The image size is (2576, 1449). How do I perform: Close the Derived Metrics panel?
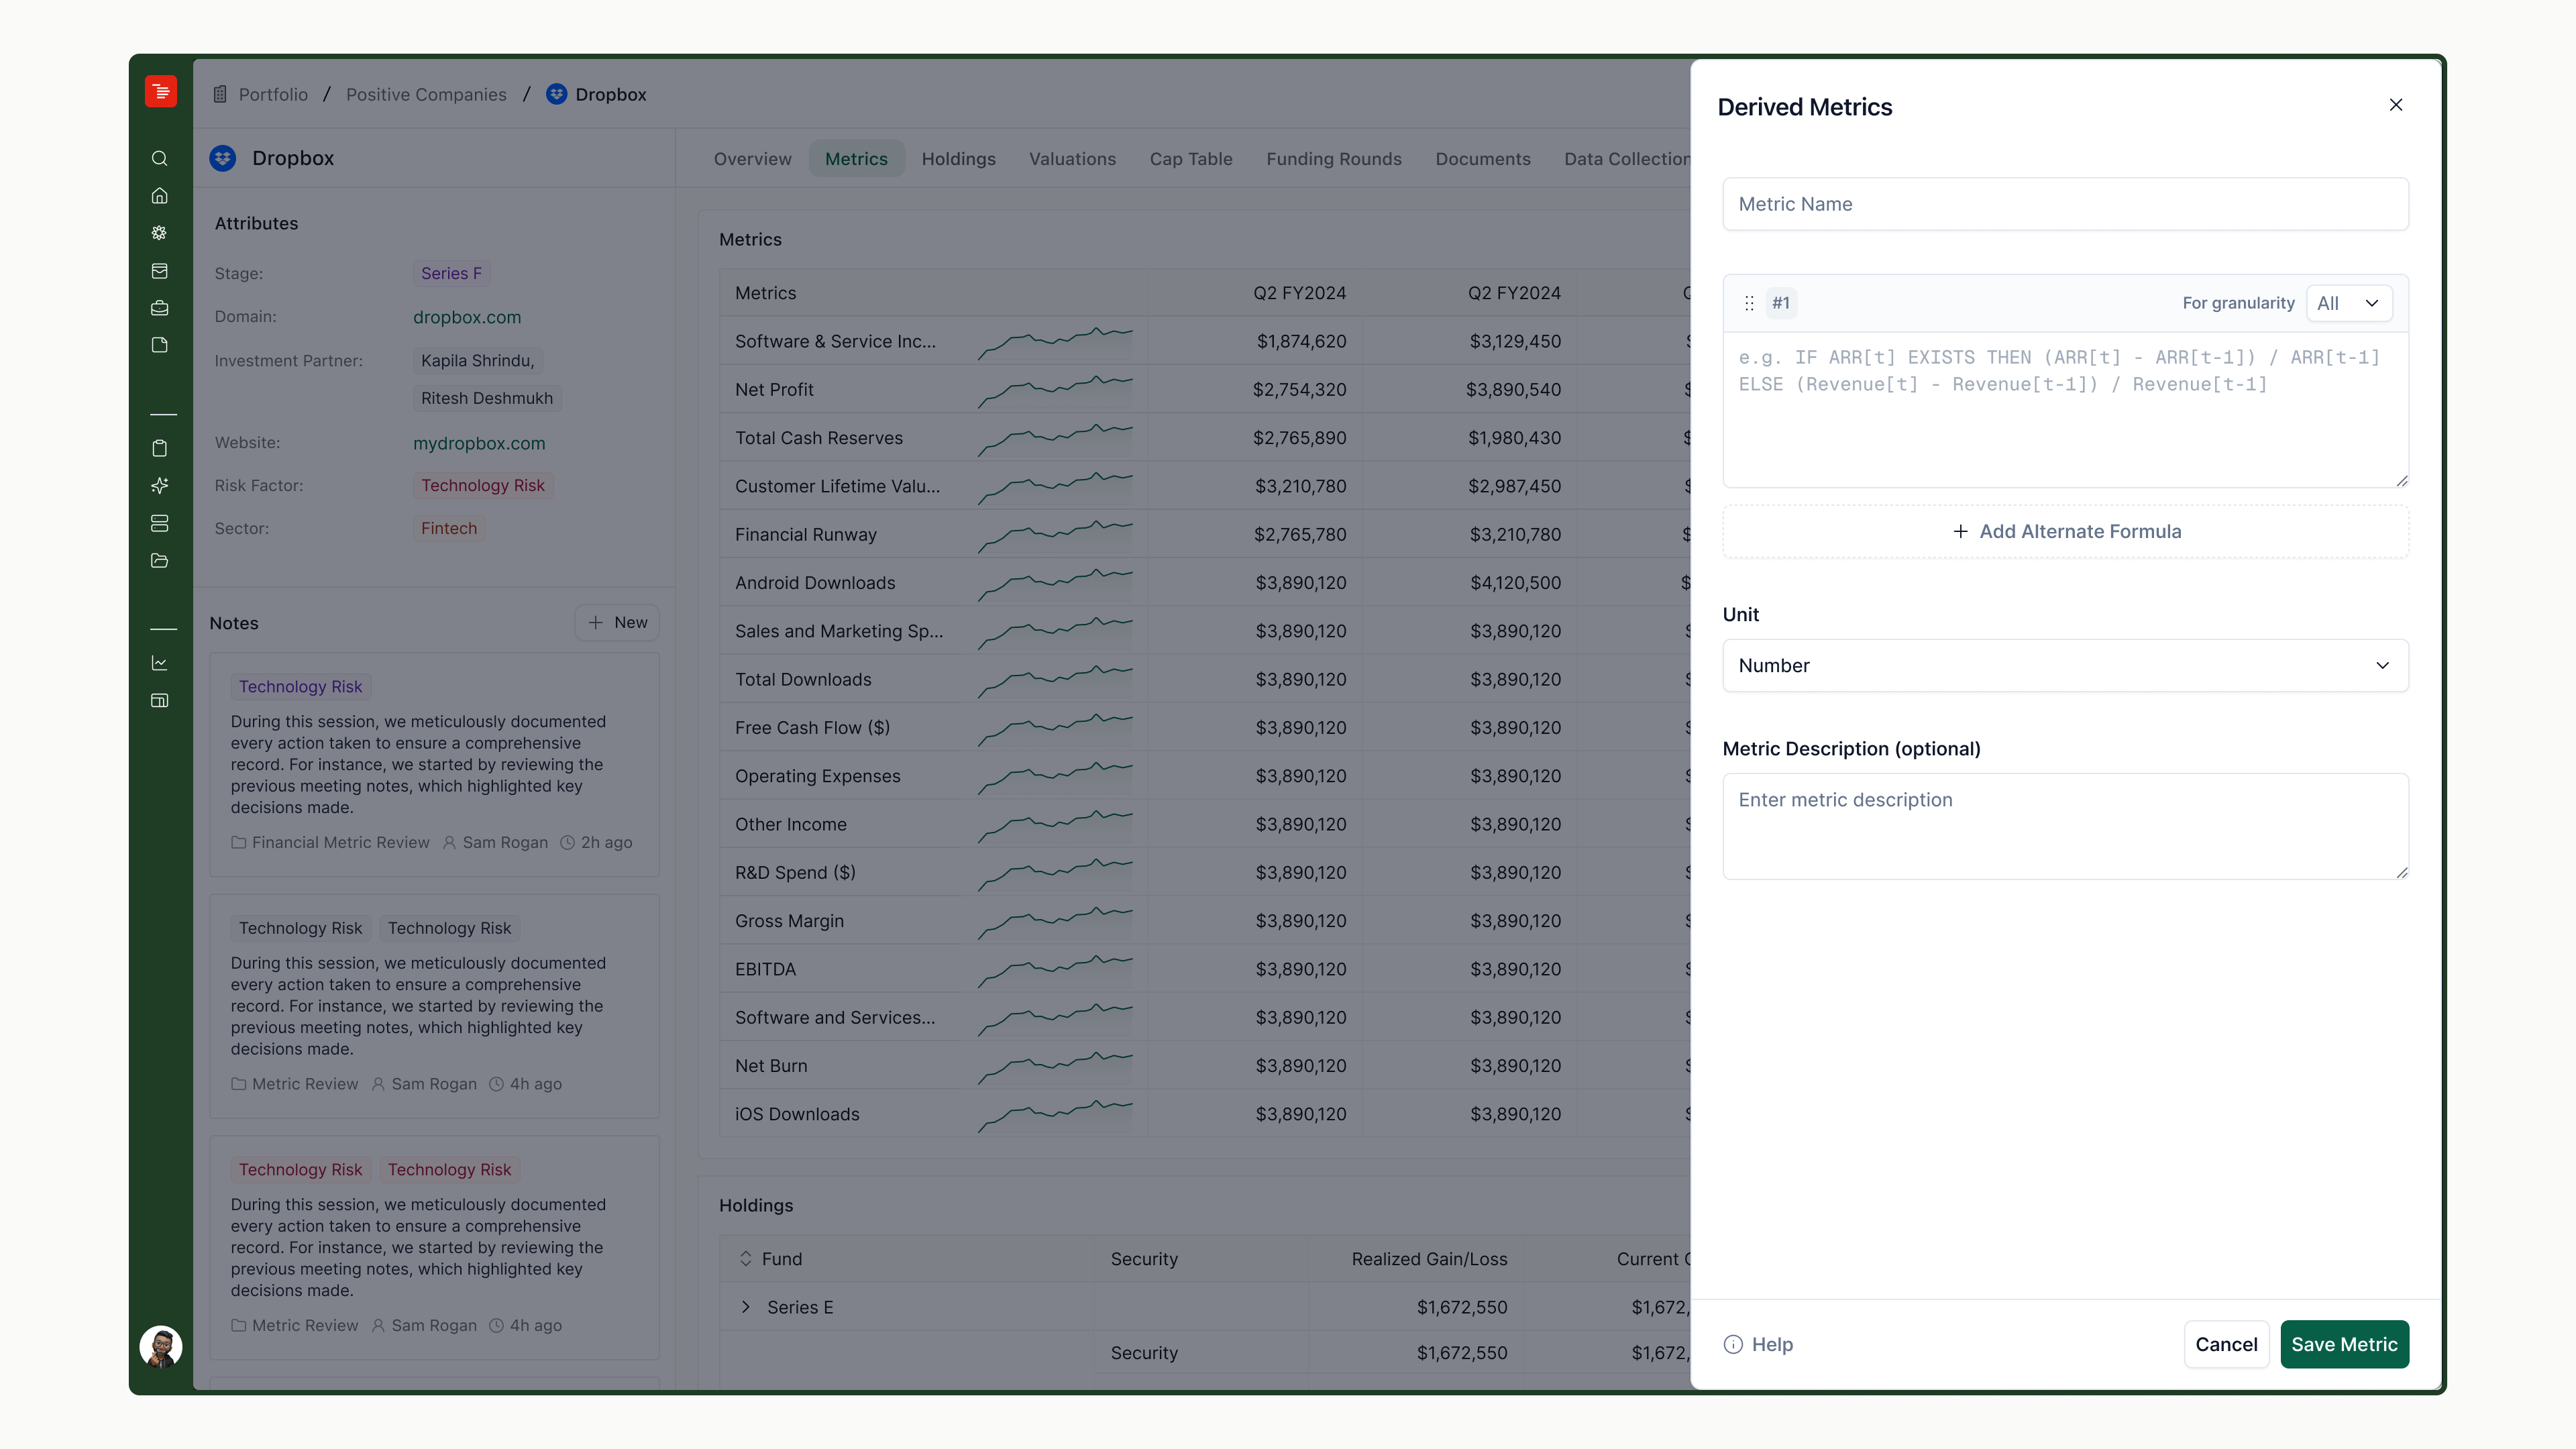(x=2395, y=105)
